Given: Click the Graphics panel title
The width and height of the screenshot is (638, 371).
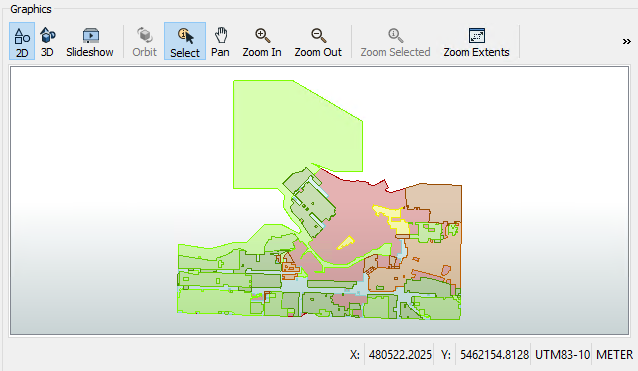Looking at the screenshot, I should 31,9.
